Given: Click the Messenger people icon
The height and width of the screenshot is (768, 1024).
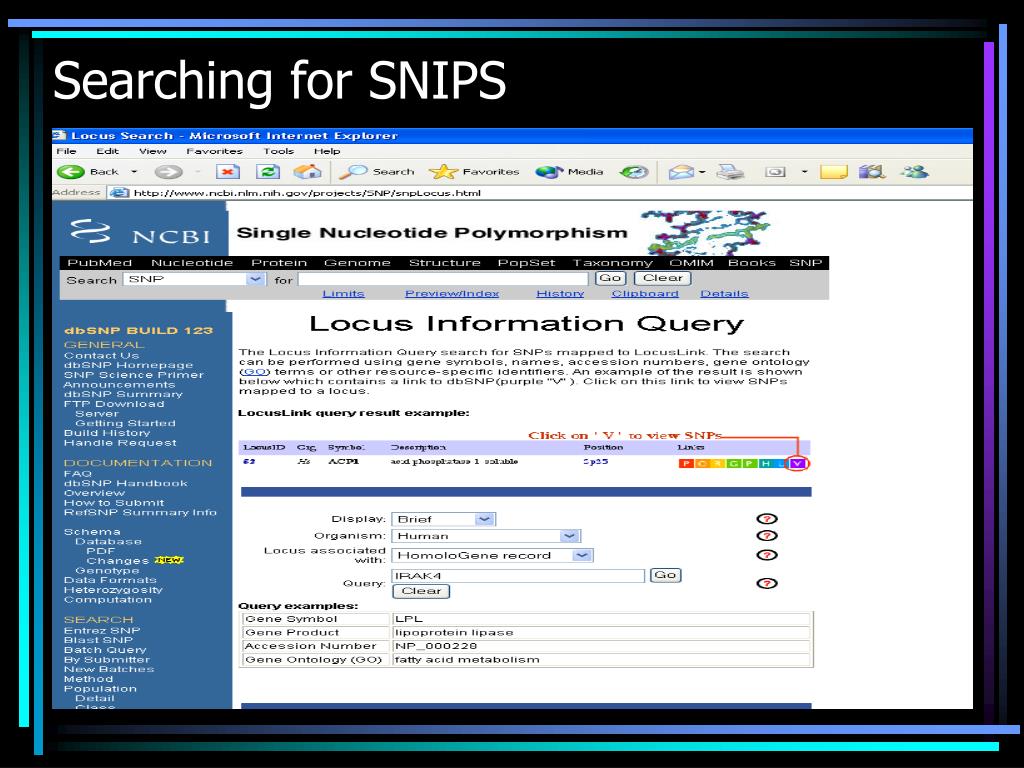Looking at the screenshot, I should pyautogui.click(x=914, y=172).
